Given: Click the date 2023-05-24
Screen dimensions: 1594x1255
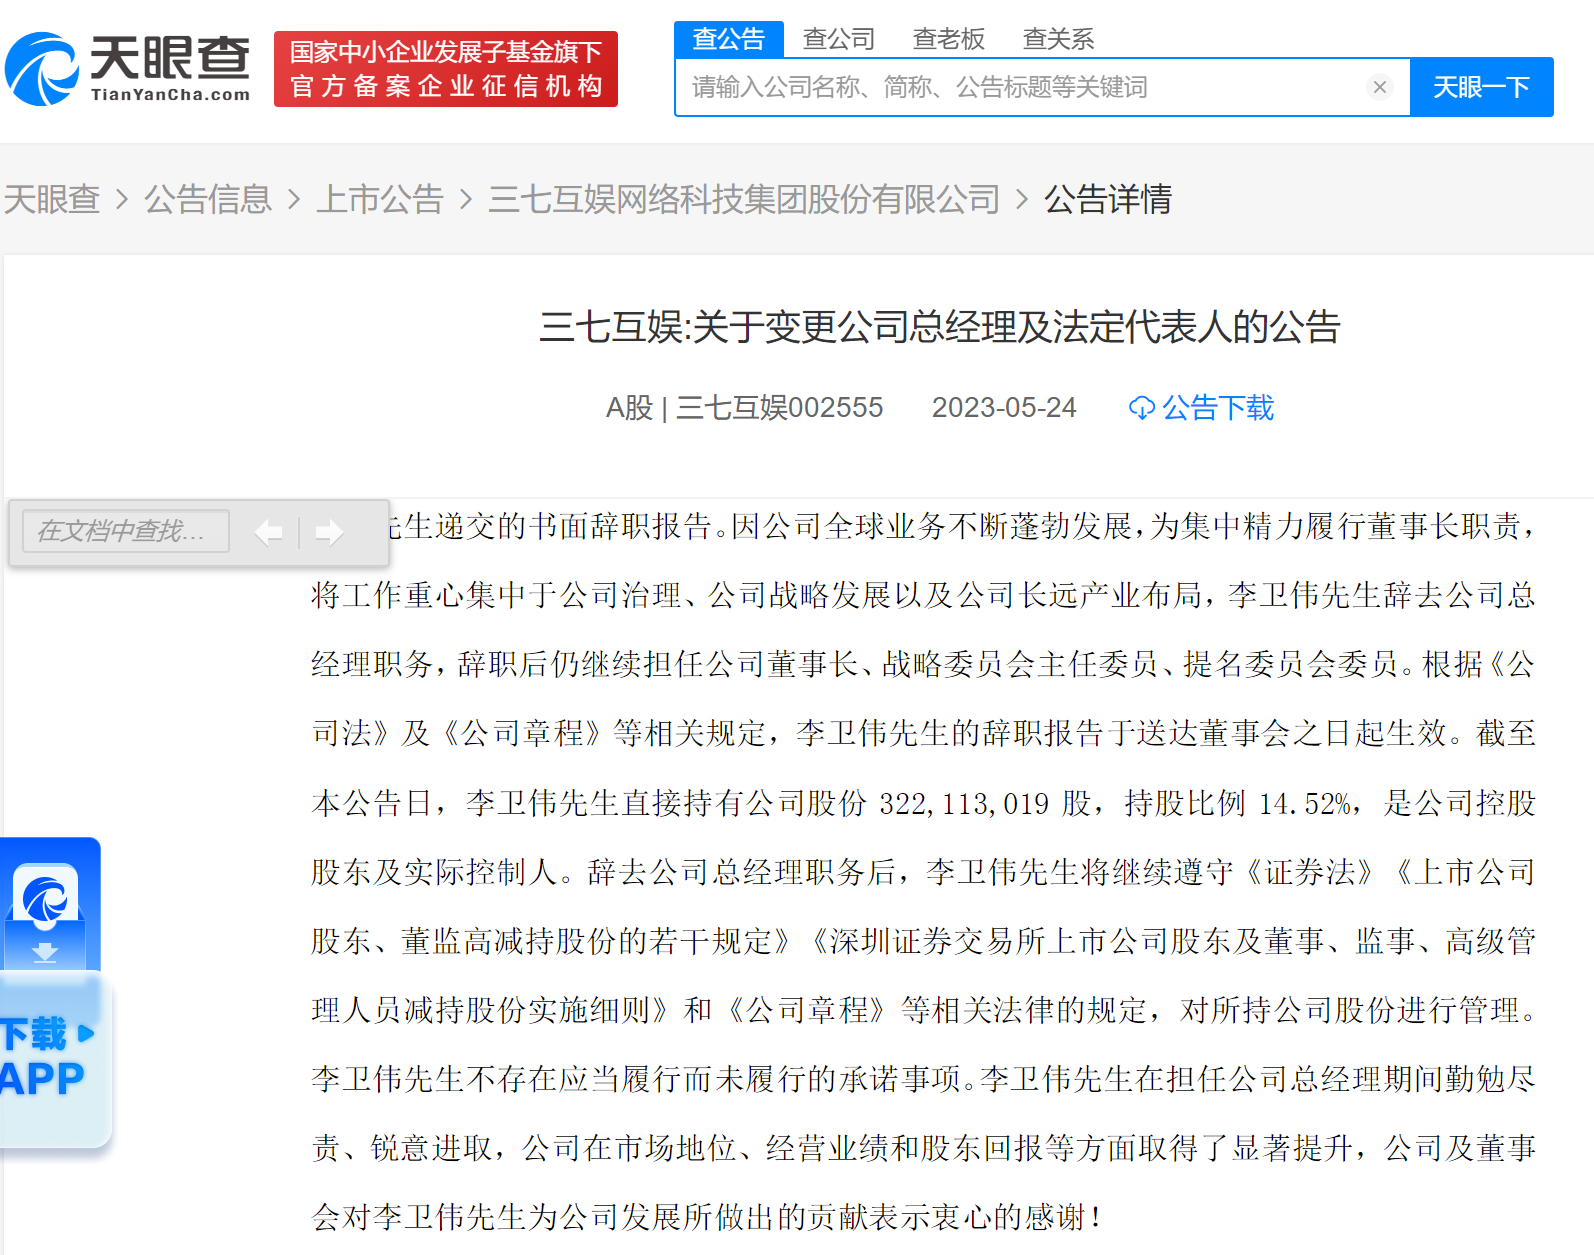Looking at the screenshot, I should [x=1004, y=408].
